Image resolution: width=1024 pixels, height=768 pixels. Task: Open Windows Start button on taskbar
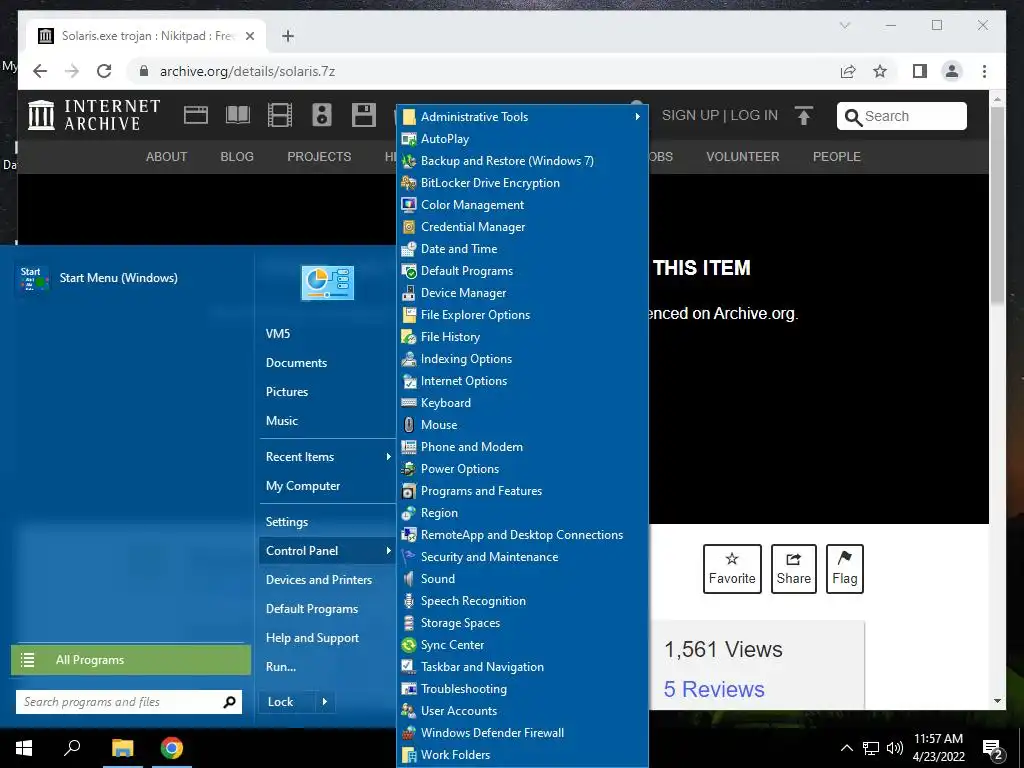click(x=24, y=748)
